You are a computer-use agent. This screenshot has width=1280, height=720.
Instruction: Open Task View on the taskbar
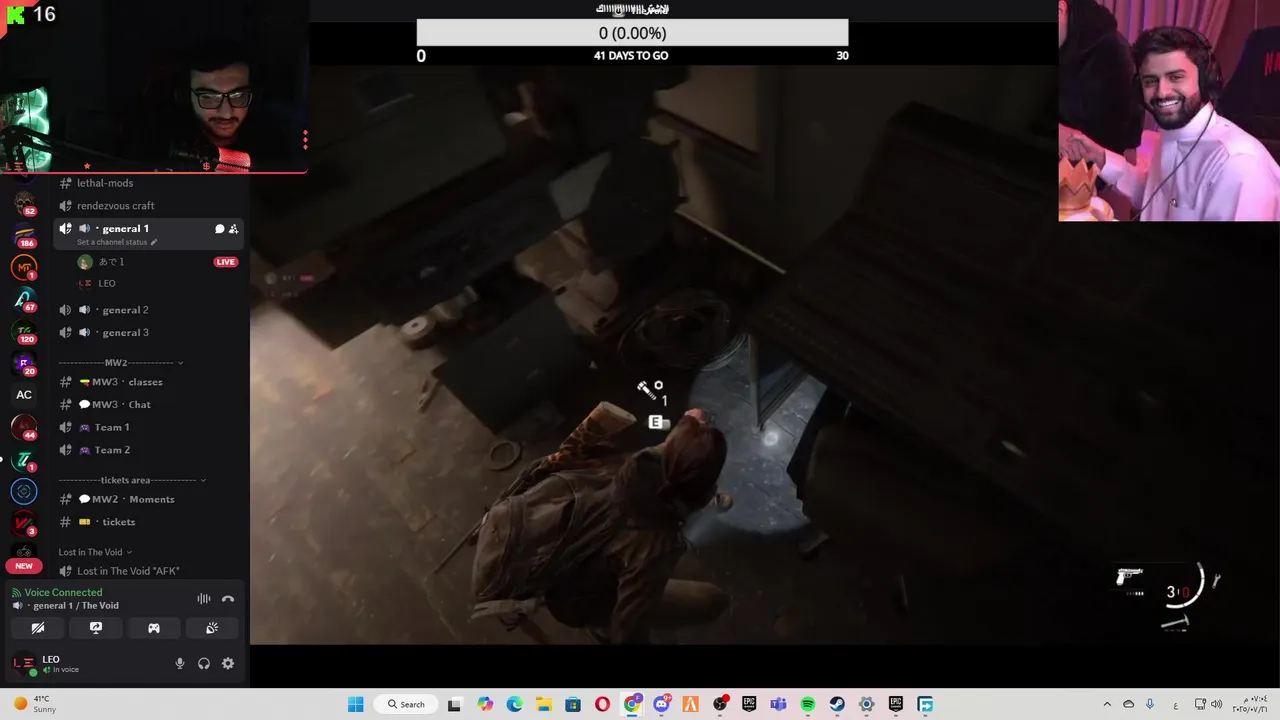tap(454, 704)
